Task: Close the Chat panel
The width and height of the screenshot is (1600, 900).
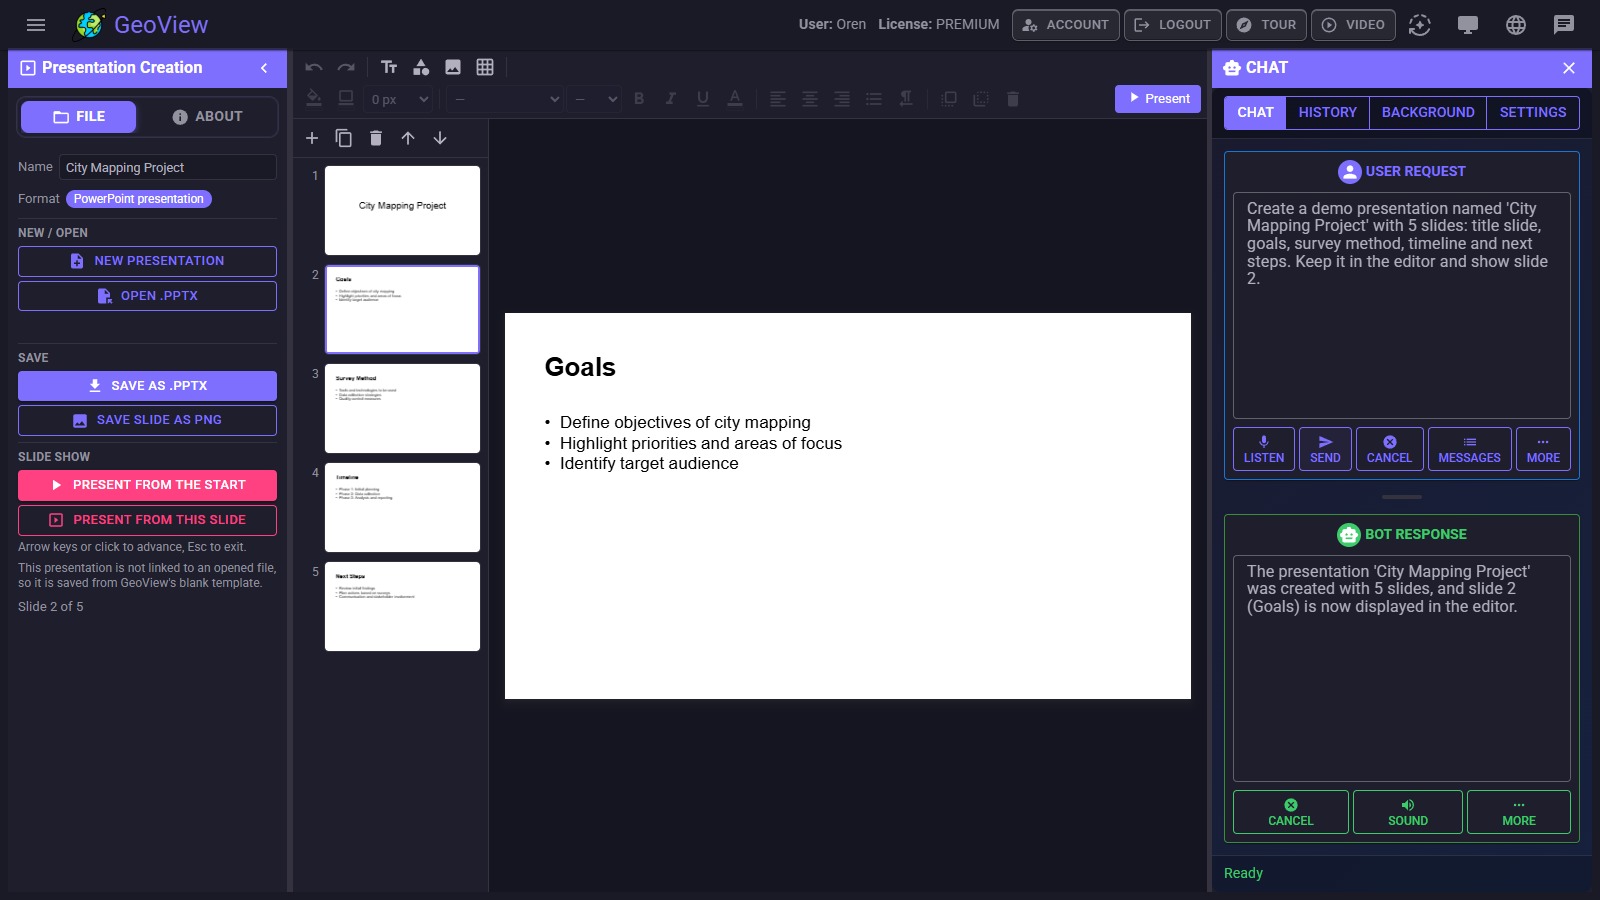Action: [1569, 68]
